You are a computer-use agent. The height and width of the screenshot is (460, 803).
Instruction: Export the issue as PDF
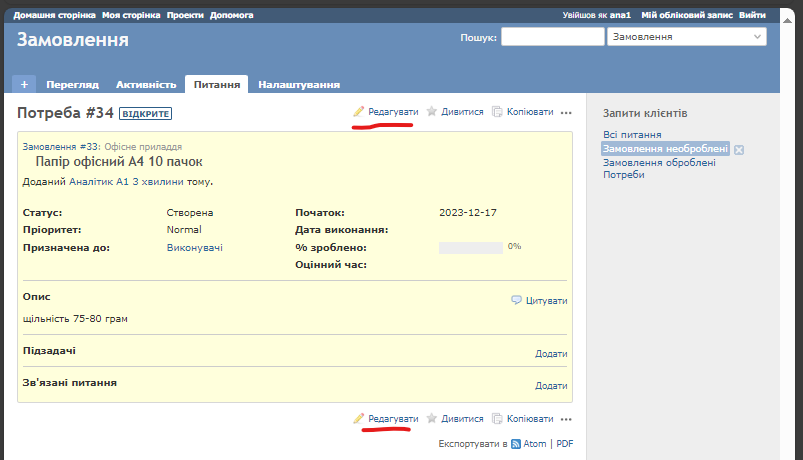(x=564, y=444)
